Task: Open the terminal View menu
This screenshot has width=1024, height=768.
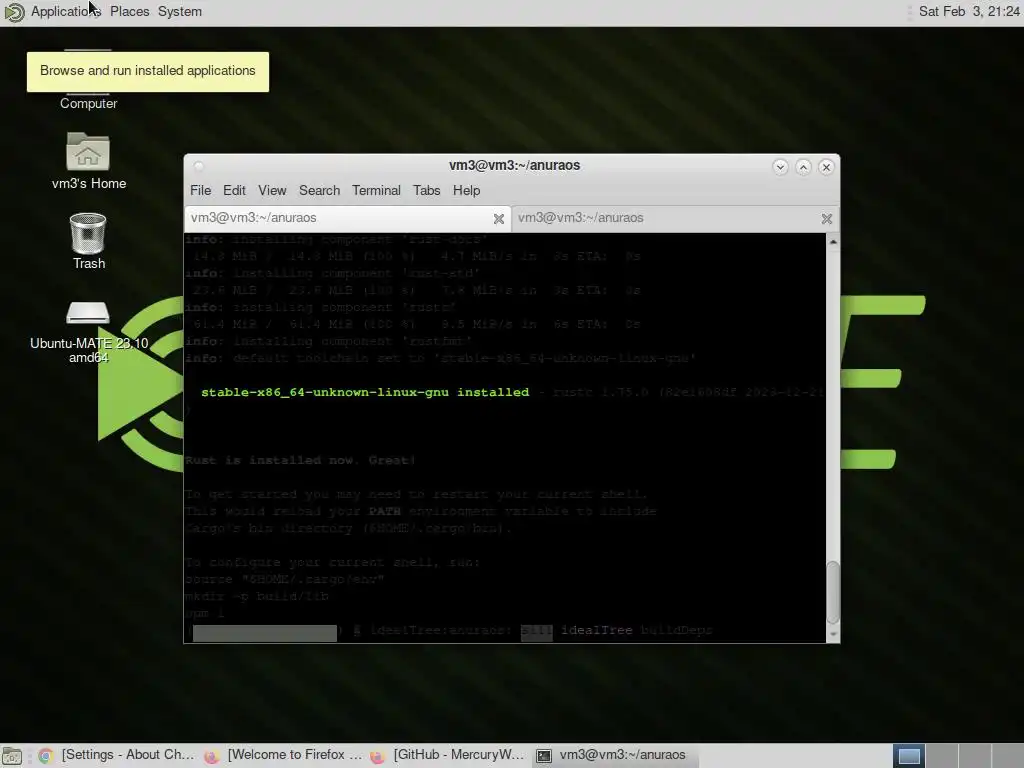Action: click(x=272, y=190)
